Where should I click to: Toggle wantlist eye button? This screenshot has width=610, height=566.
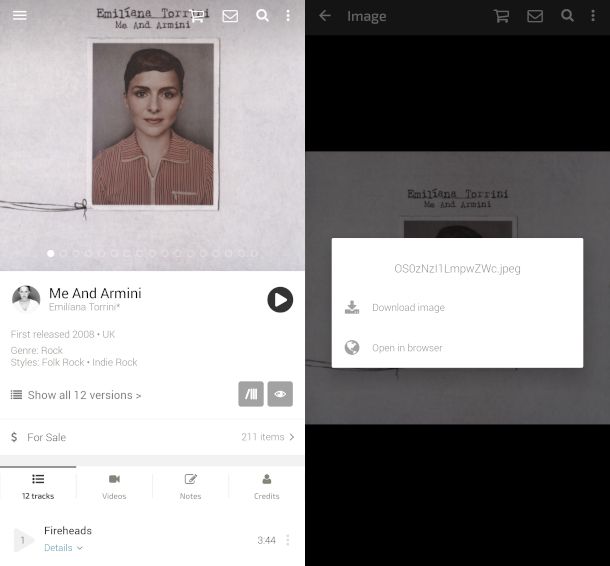pyautogui.click(x=280, y=394)
